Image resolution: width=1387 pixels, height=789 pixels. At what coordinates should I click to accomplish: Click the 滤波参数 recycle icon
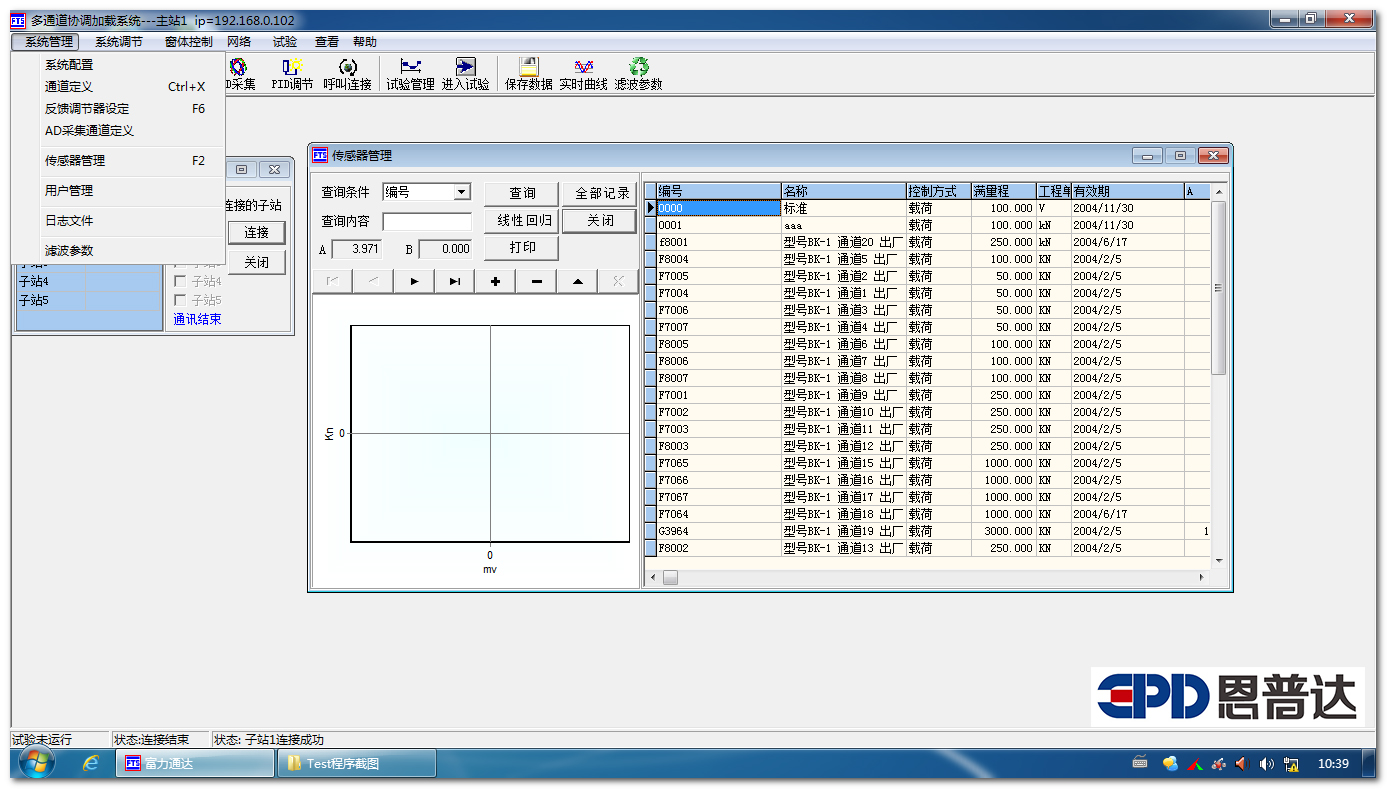tap(639, 74)
